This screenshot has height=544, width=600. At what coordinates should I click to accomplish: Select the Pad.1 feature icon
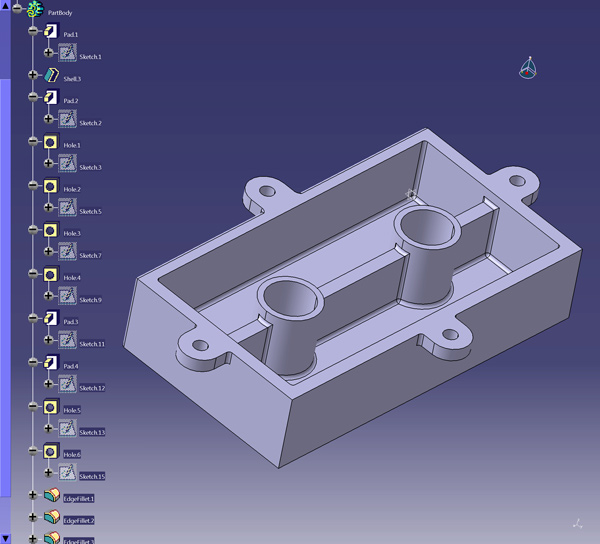(x=50, y=32)
